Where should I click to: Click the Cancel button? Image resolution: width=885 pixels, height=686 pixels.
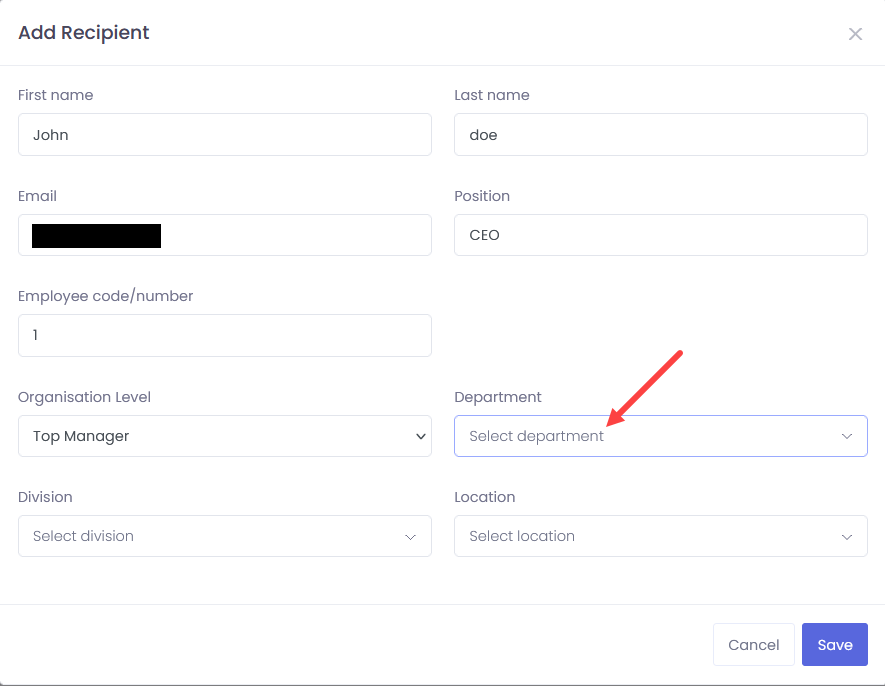pyautogui.click(x=753, y=644)
